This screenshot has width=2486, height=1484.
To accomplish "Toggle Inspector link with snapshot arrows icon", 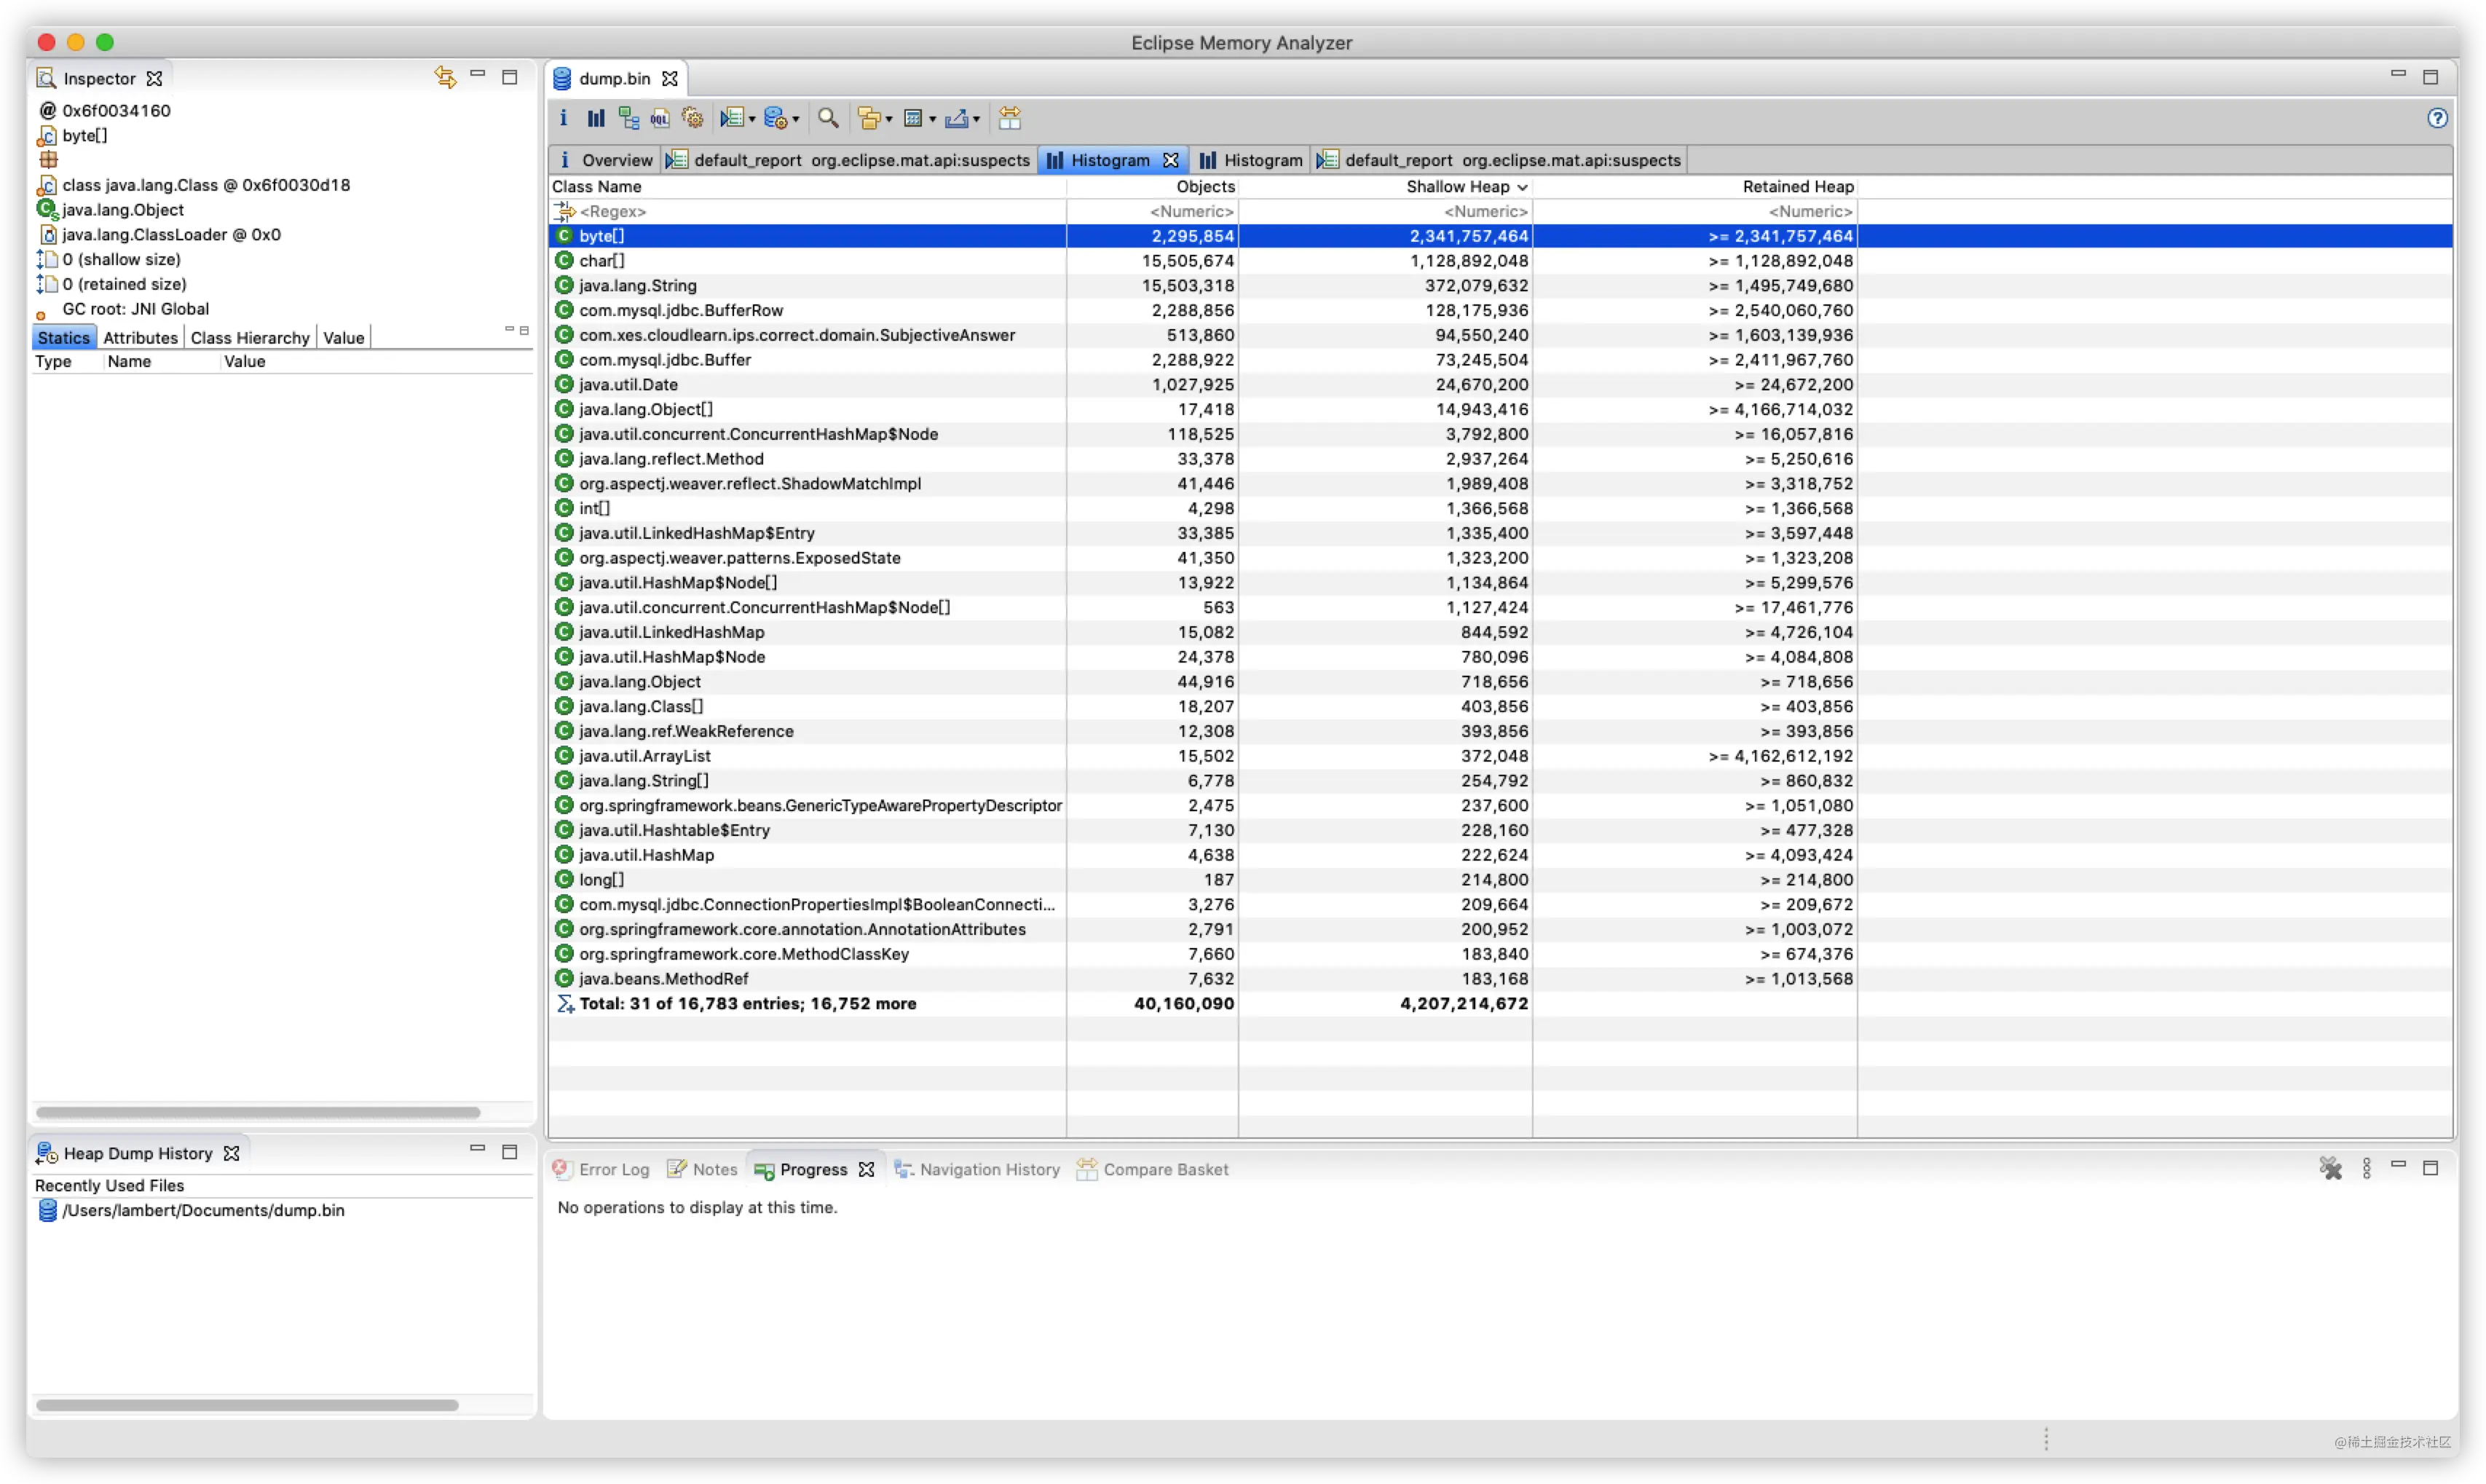I will tap(445, 77).
